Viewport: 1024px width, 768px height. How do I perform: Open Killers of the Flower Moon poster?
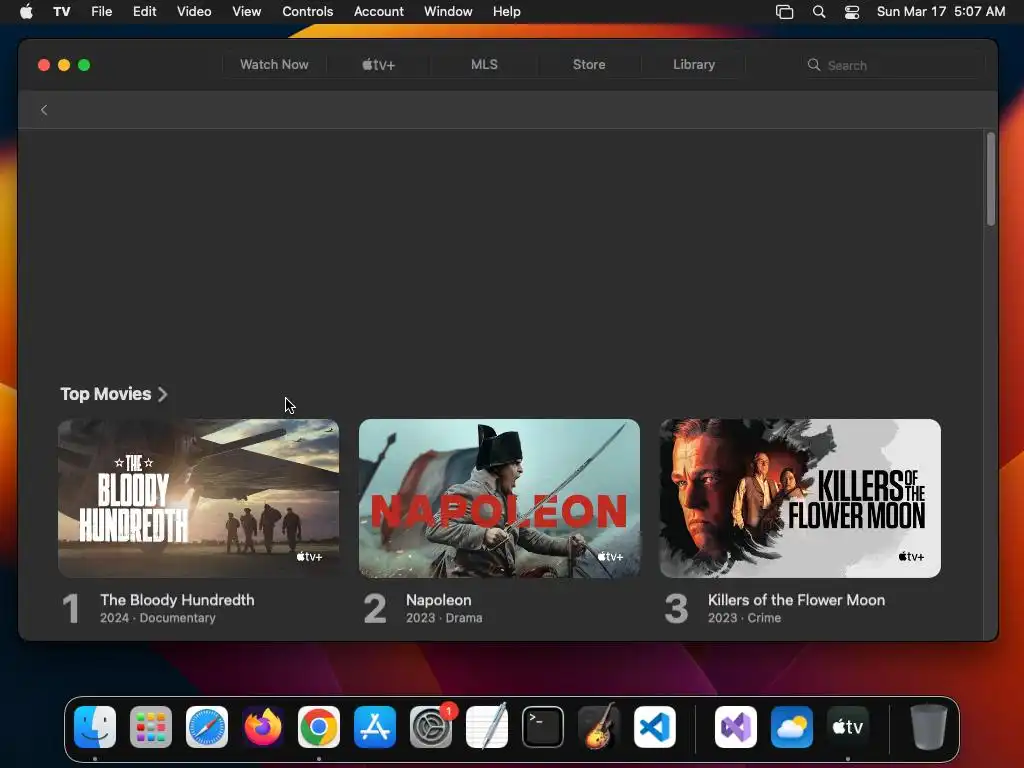[800, 498]
